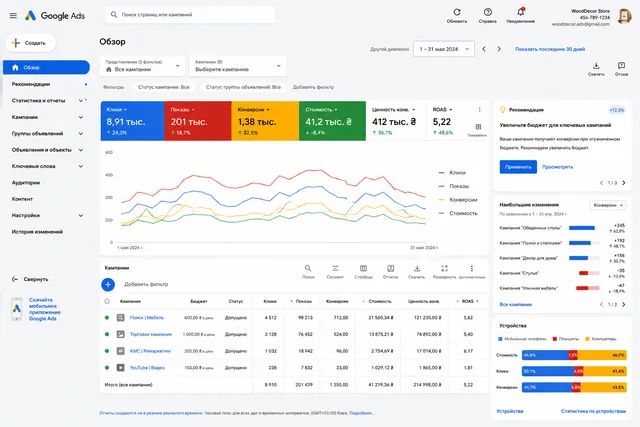Select Обзор in the sidebar
Image resolution: width=640 pixels, height=427 pixels.
click(46, 67)
